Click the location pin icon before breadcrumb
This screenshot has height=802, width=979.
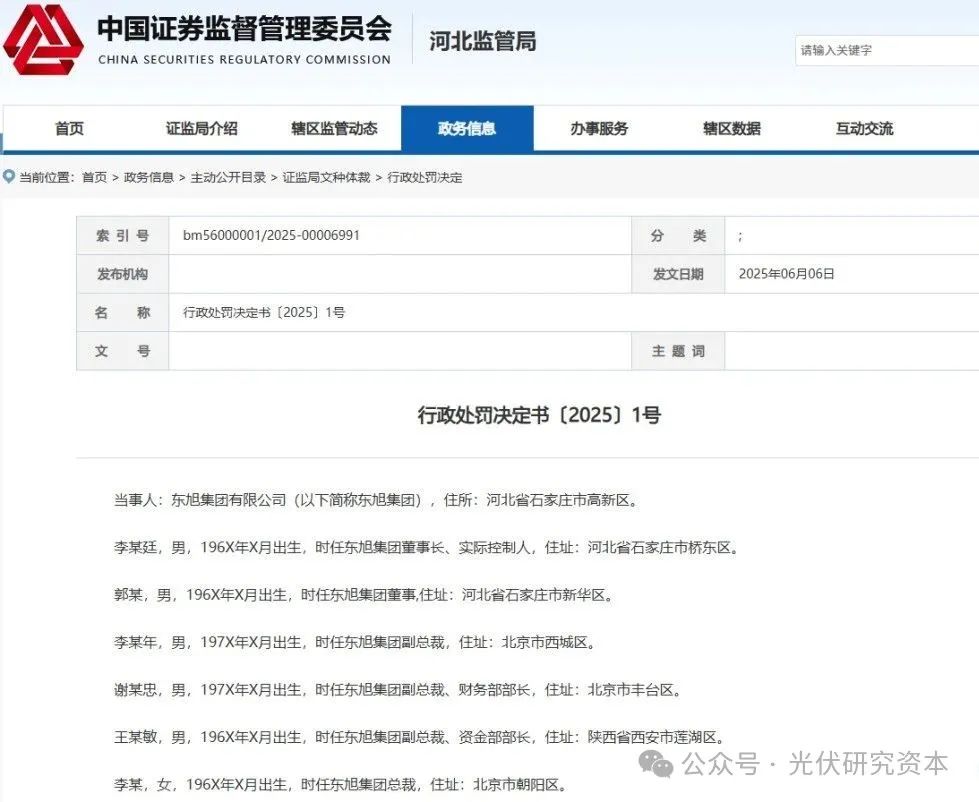point(10,177)
